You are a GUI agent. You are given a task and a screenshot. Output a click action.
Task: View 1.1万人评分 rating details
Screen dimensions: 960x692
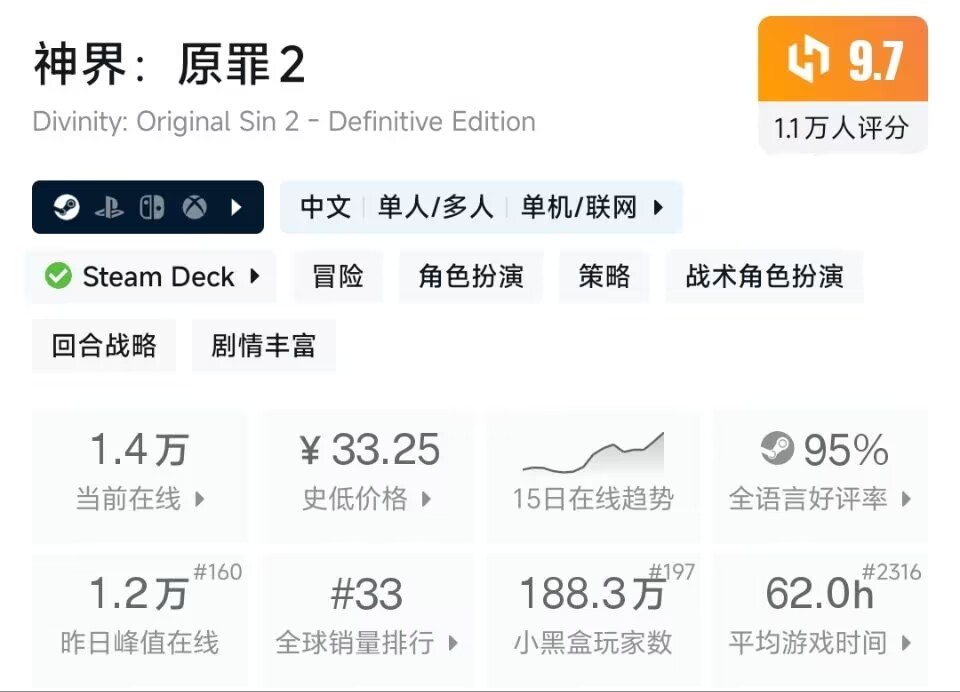pos(841,128)
